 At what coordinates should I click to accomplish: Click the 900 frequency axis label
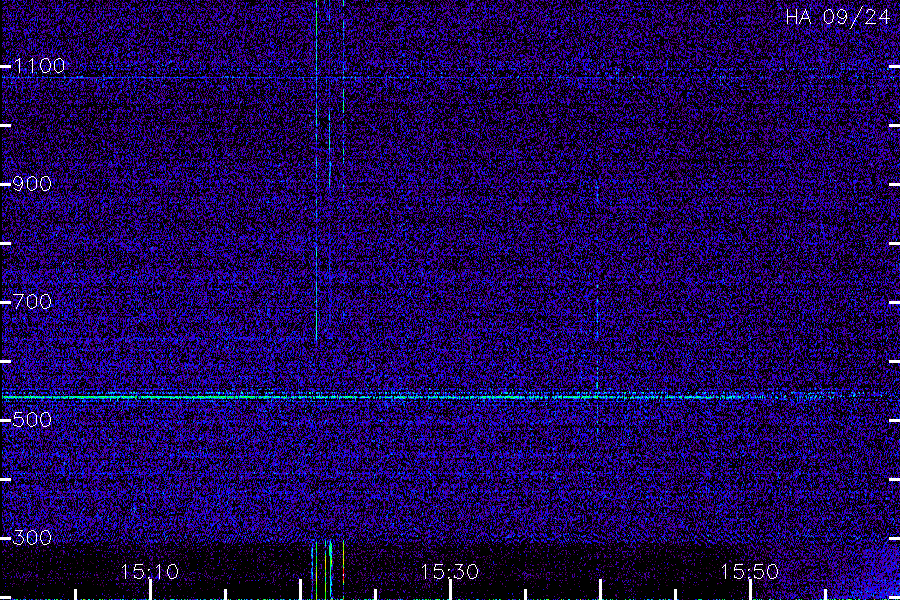(x=32, y=184)
